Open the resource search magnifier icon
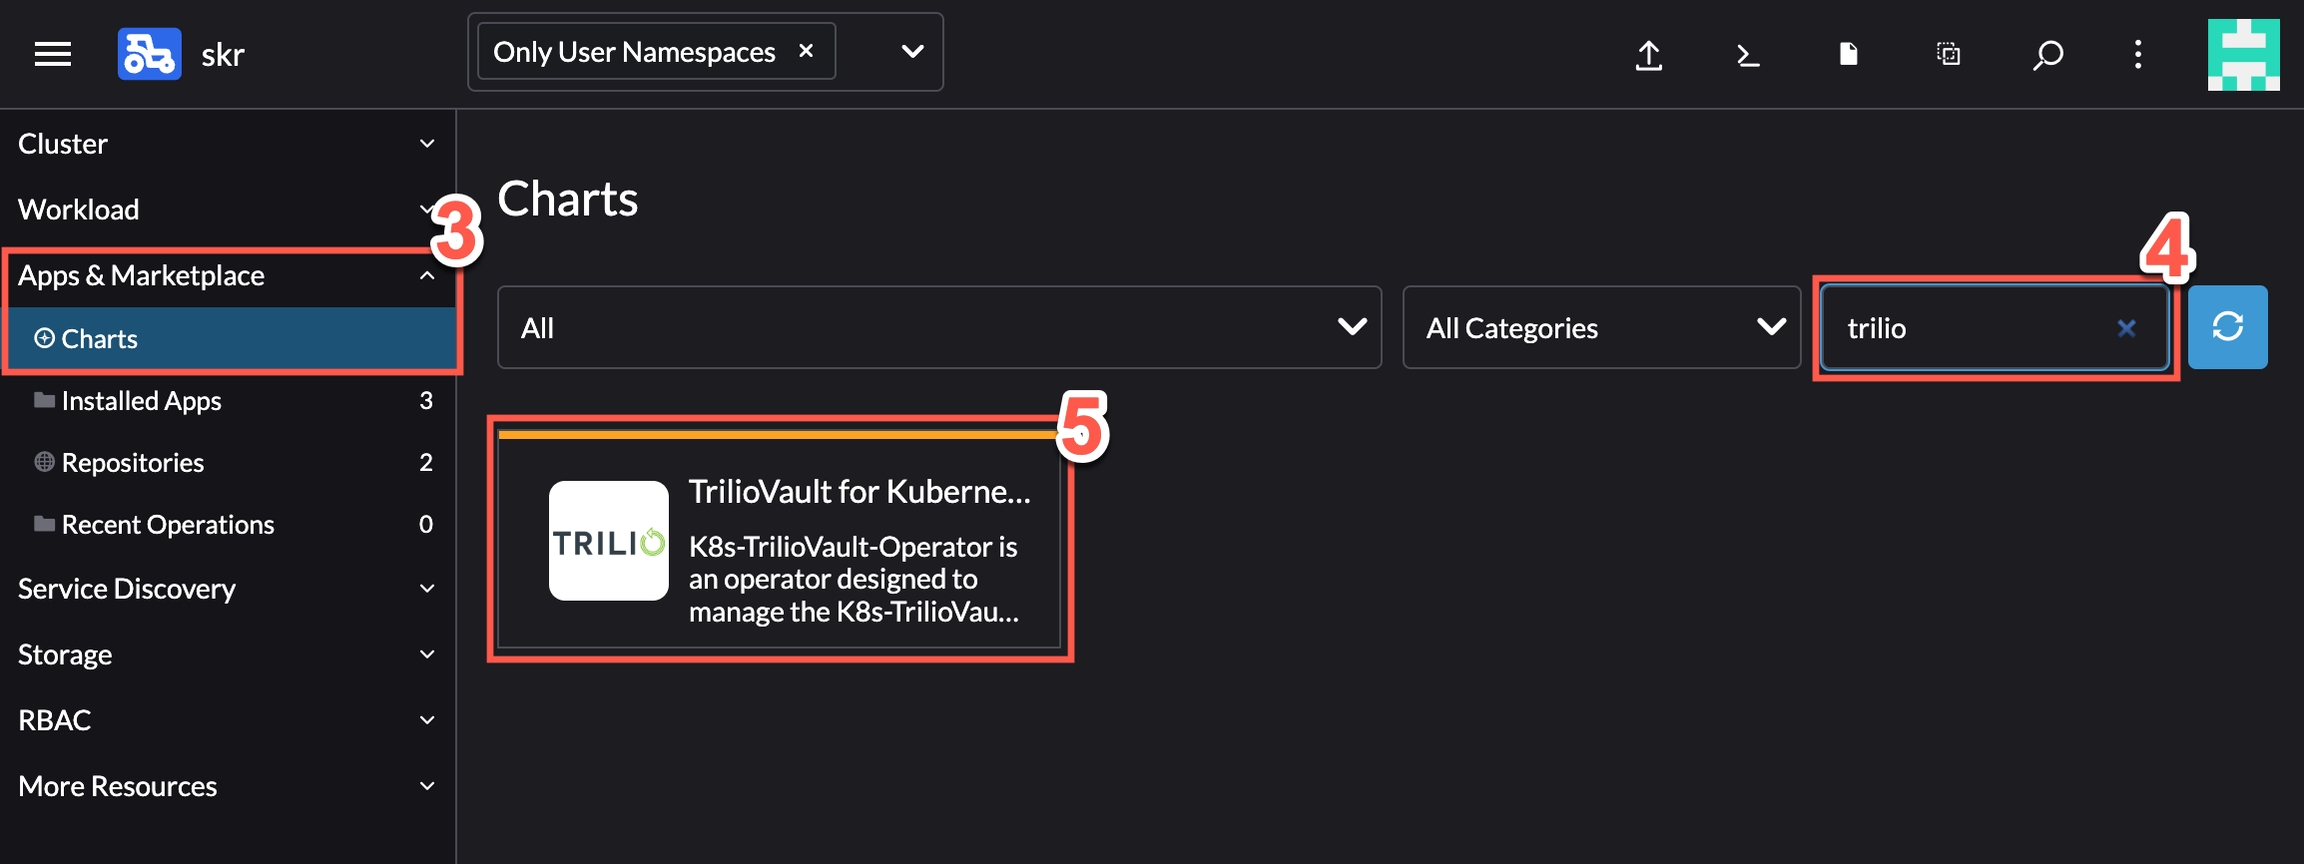This screenshot has height=864, width=2304. pos(2047,55)
